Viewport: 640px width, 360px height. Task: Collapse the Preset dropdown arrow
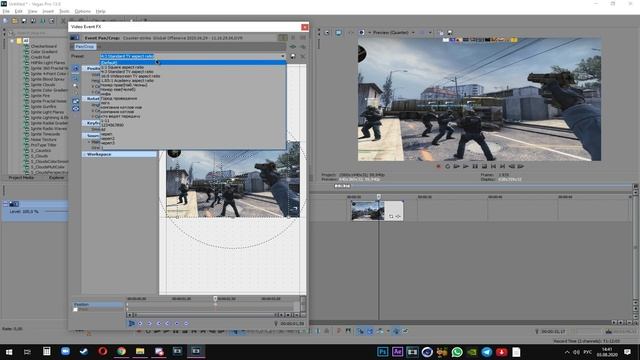click(282, 56)
